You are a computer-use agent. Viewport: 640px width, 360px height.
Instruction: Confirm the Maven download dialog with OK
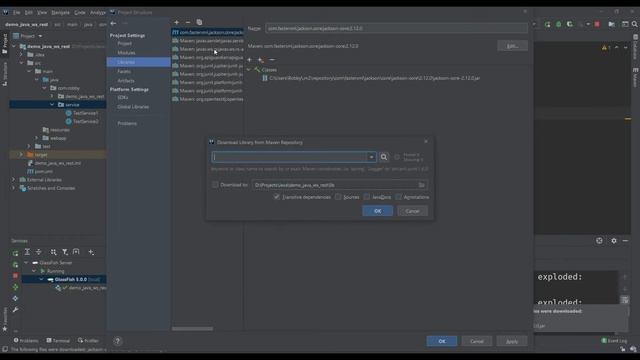click(x=378, y=211)
